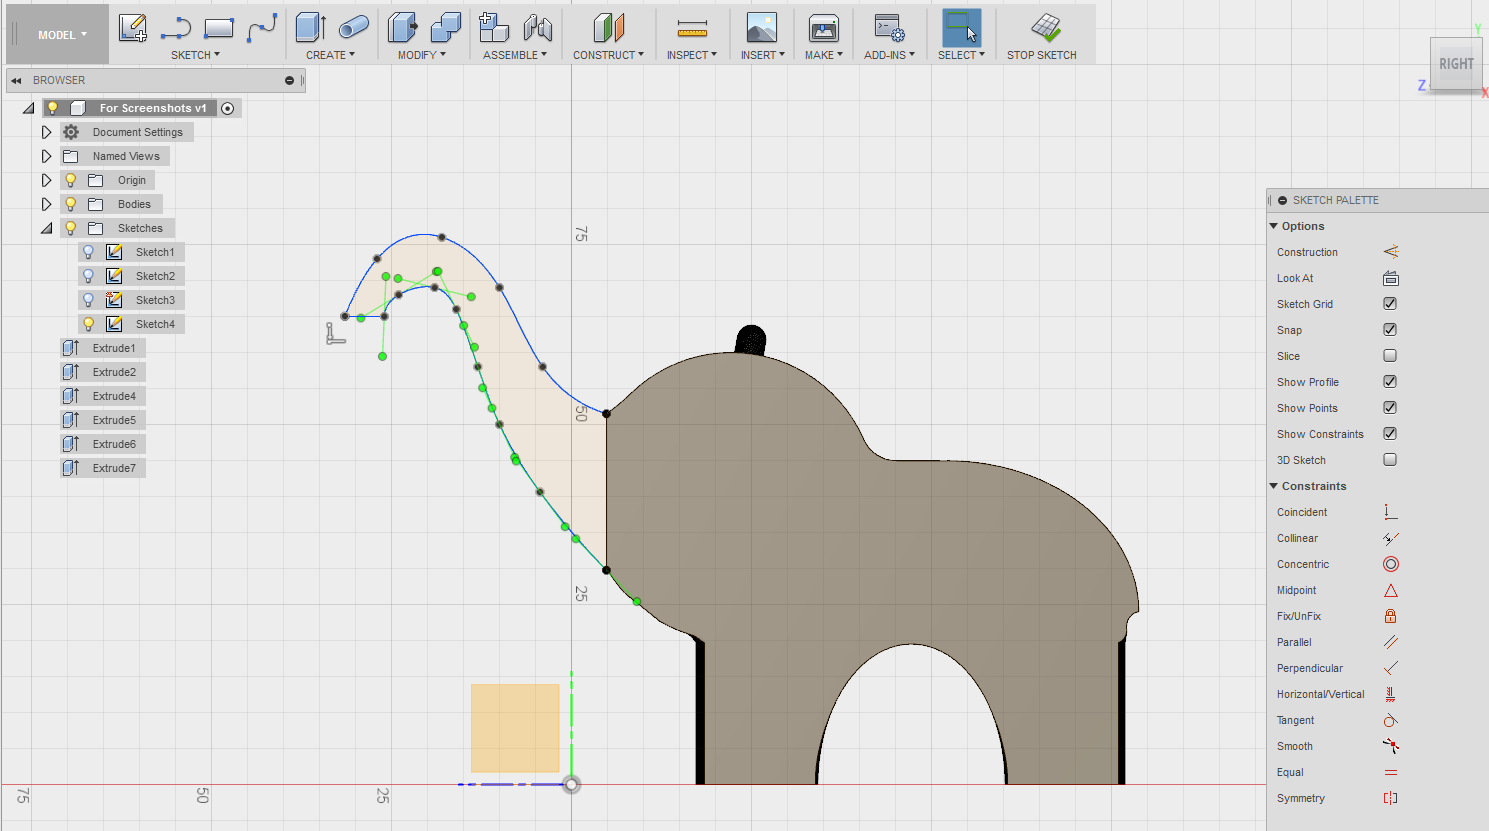Collapse the Options section in palette
The height and width of the screenshot is (831, 1489).
1274,226
